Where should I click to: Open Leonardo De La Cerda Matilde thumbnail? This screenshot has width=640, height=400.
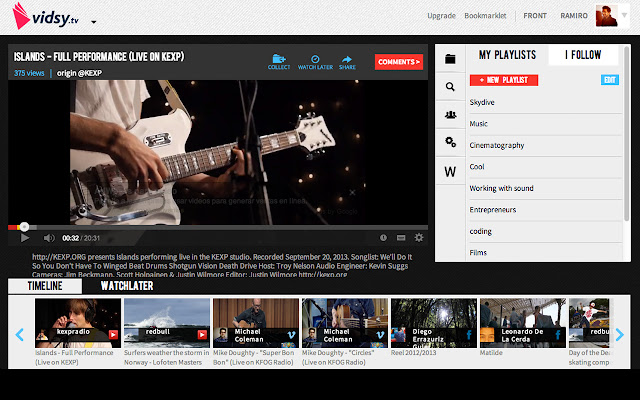pyautogui.click(x=522, y=323)
